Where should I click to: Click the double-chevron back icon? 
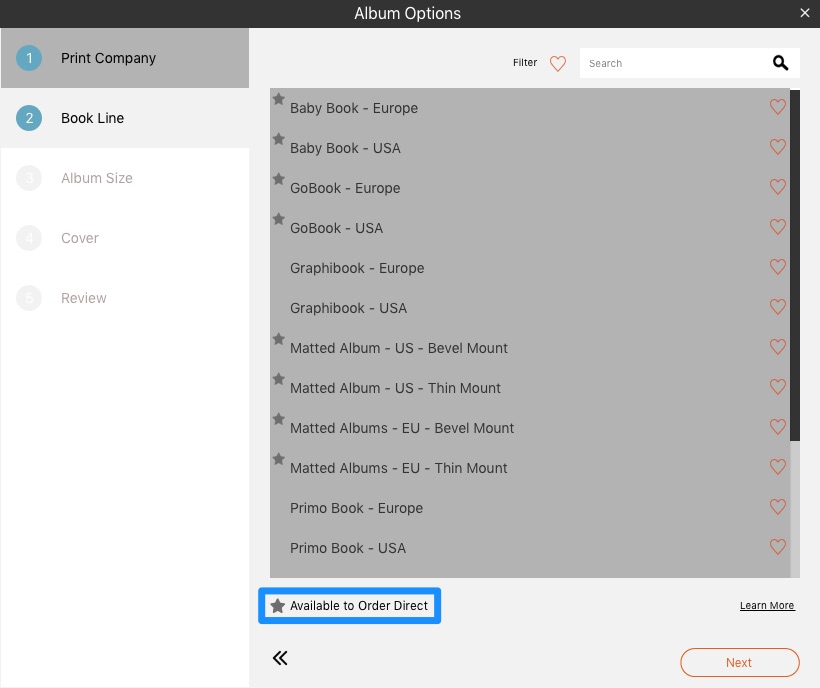coord(280,658)
